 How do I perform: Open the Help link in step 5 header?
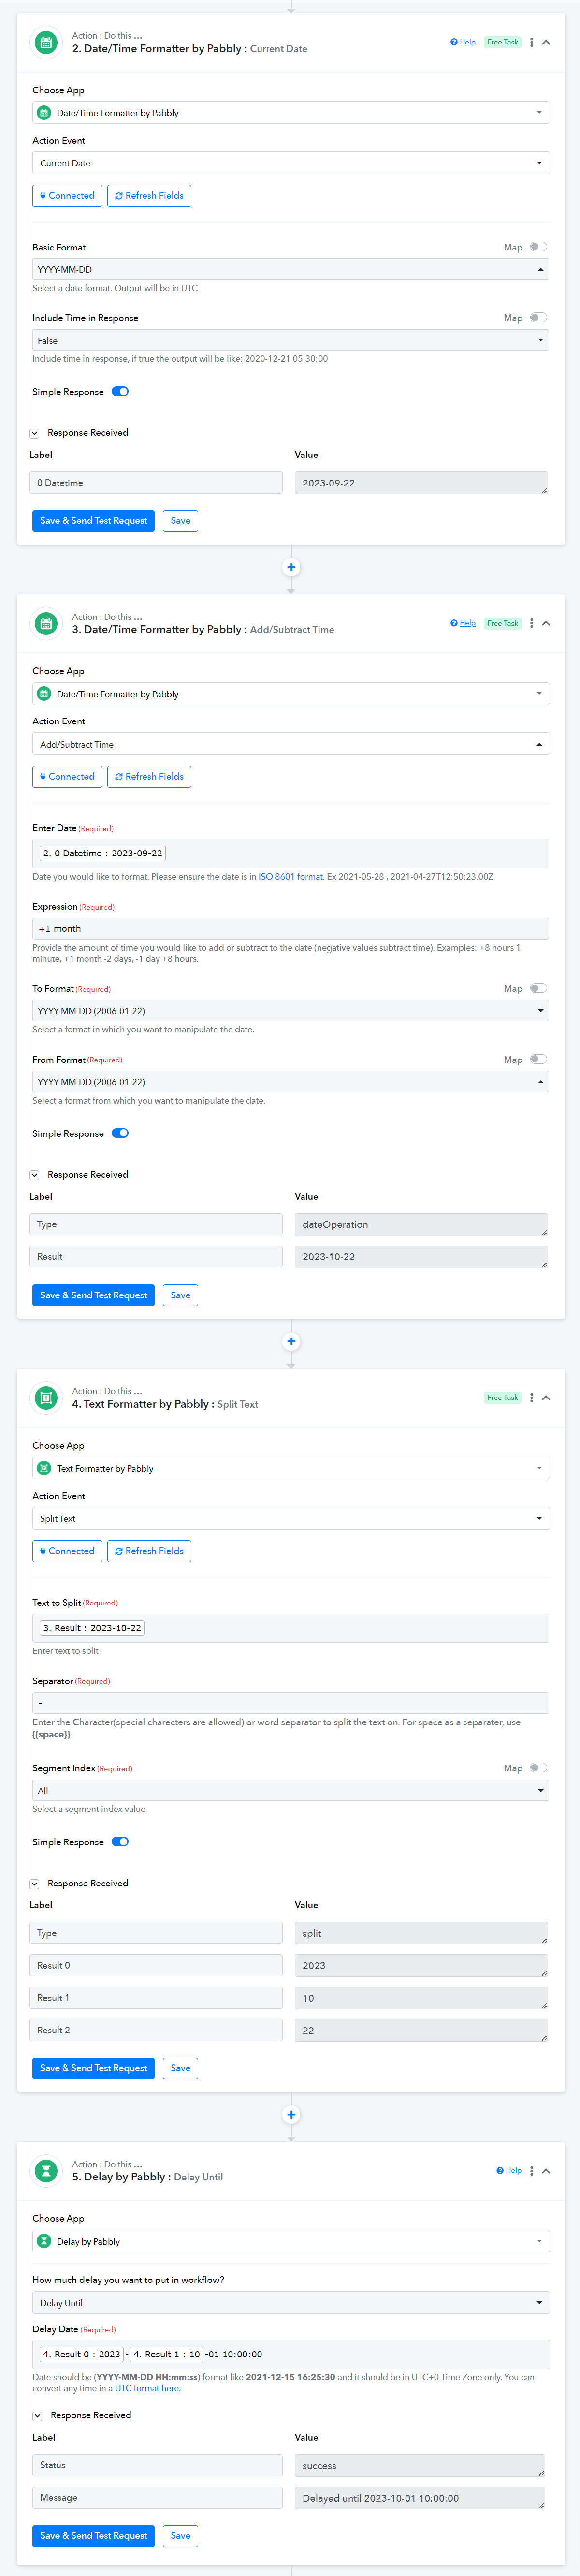click(x=509, y=2171)
